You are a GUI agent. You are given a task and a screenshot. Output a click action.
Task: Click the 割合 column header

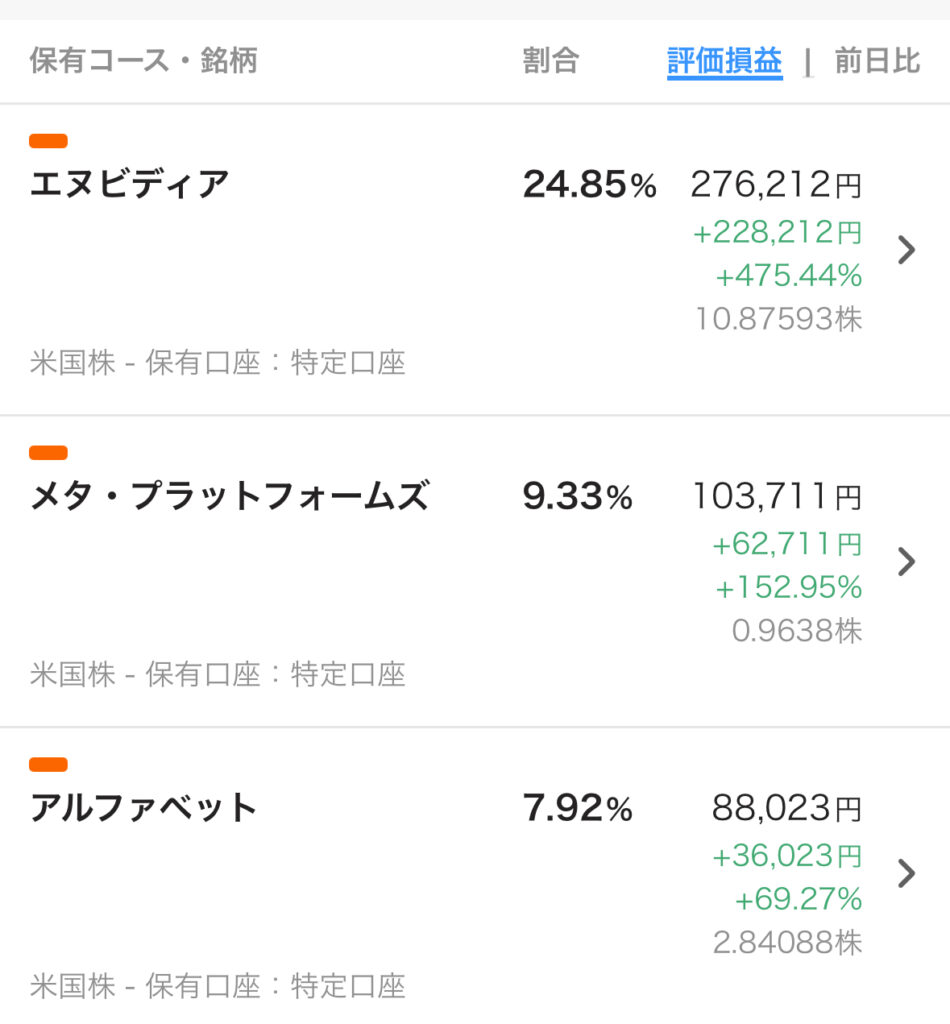pyautogui.click(x=551, y=61)
